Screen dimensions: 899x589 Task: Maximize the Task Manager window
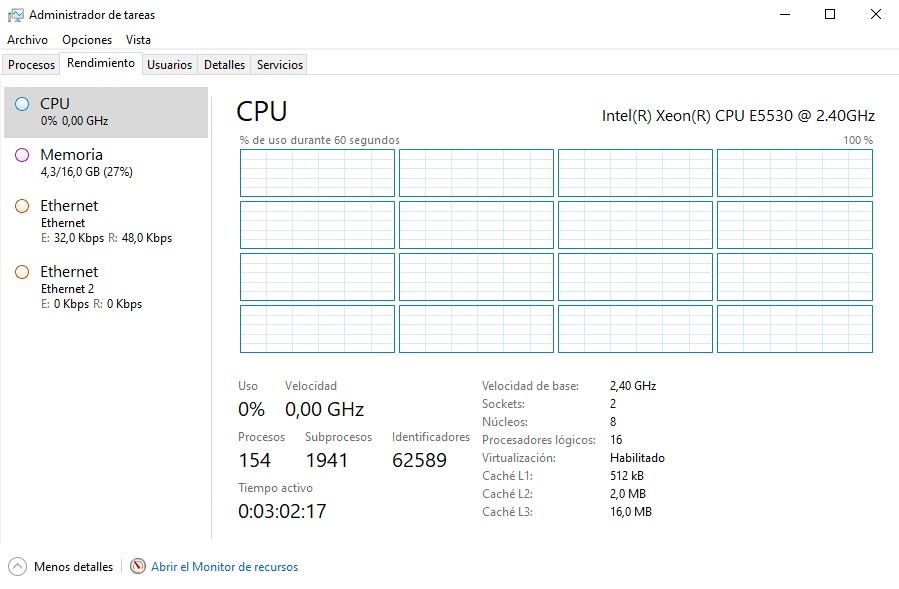(x=830, y=14)
